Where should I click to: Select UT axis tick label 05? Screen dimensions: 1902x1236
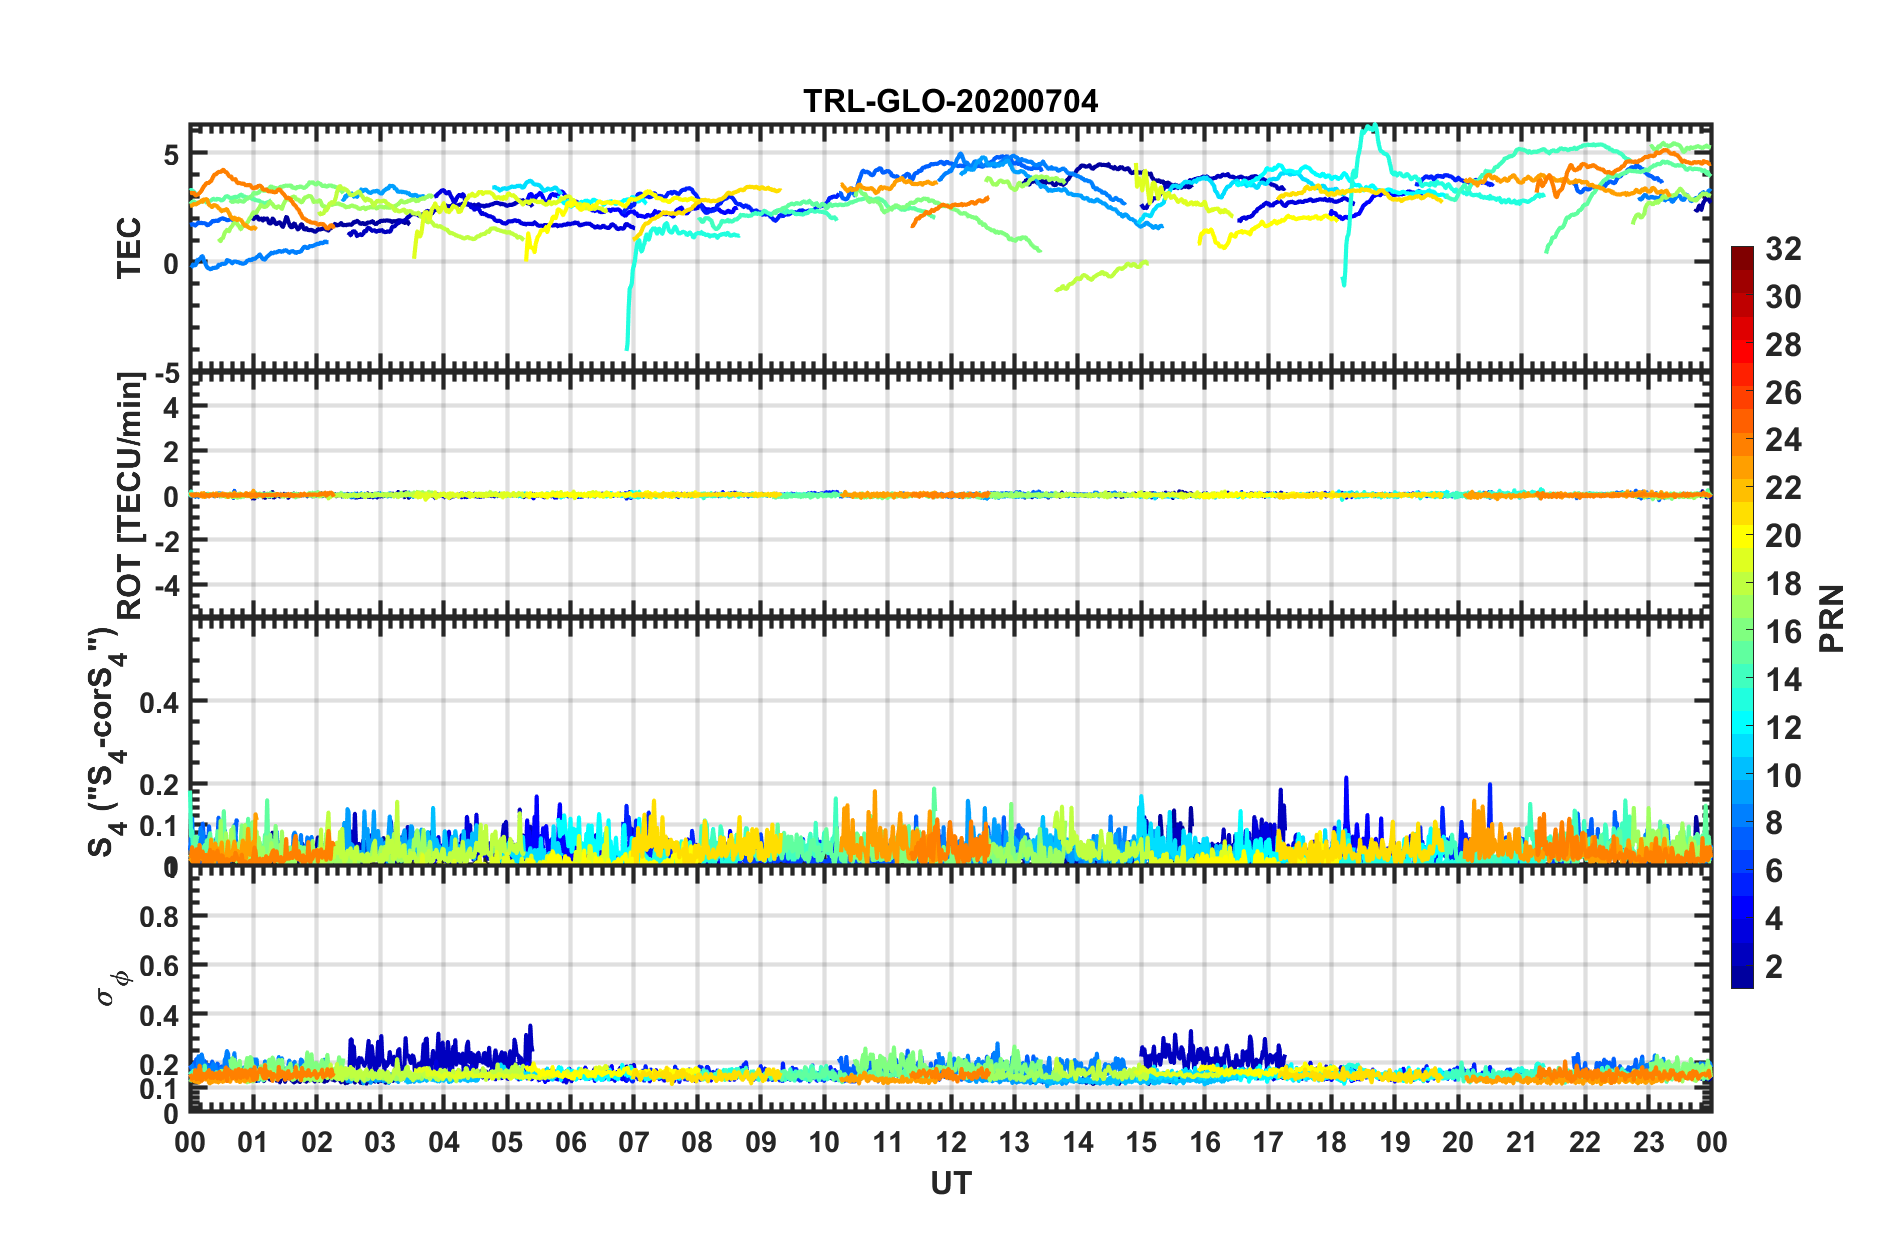tap(507, 1142)
